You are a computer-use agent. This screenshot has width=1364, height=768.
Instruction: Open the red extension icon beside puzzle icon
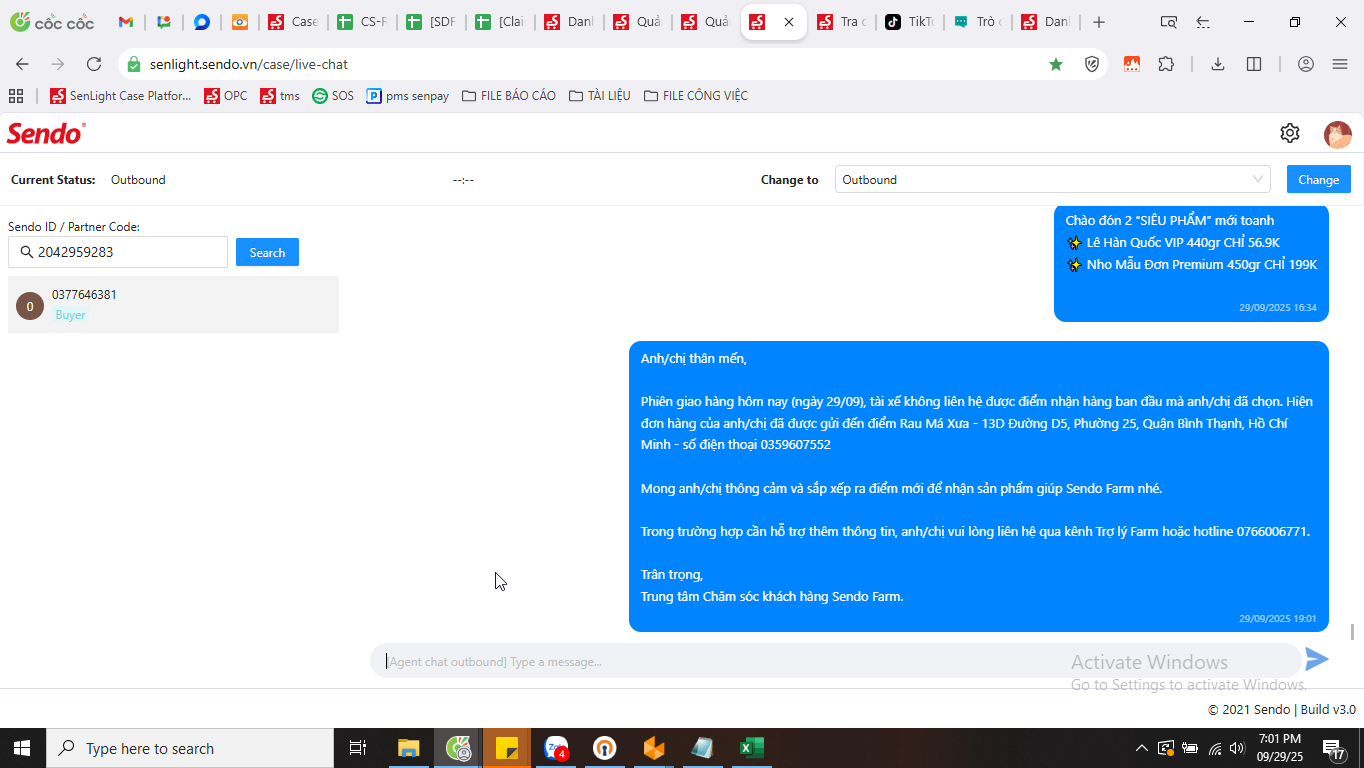click(x=1131, y=64)
